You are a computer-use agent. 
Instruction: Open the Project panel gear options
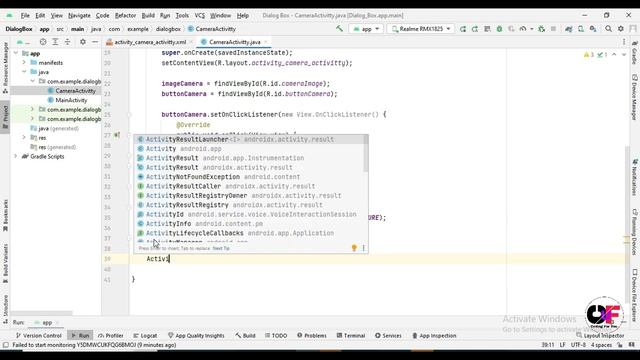[x=82, y=42]
